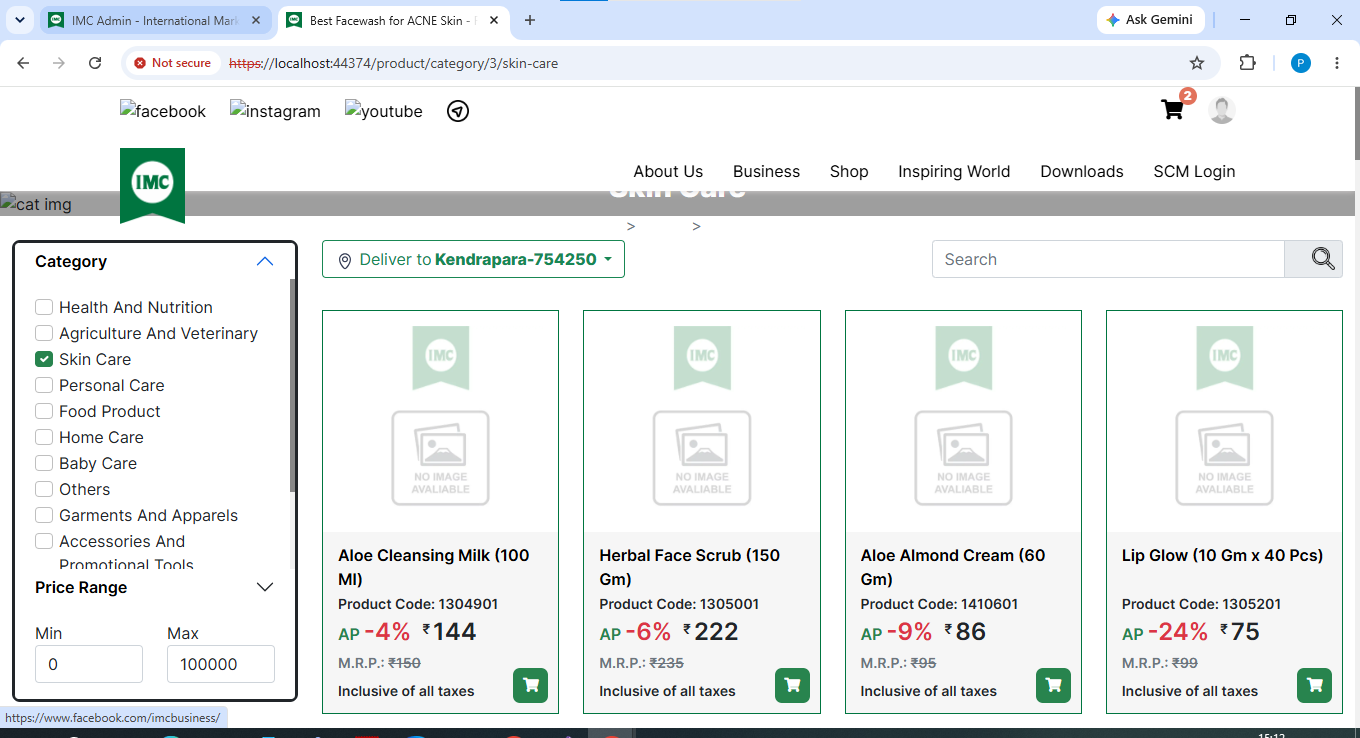Enable the Baby Care checkbox
Screen dimensions: 1360x738
coord(44,463)
